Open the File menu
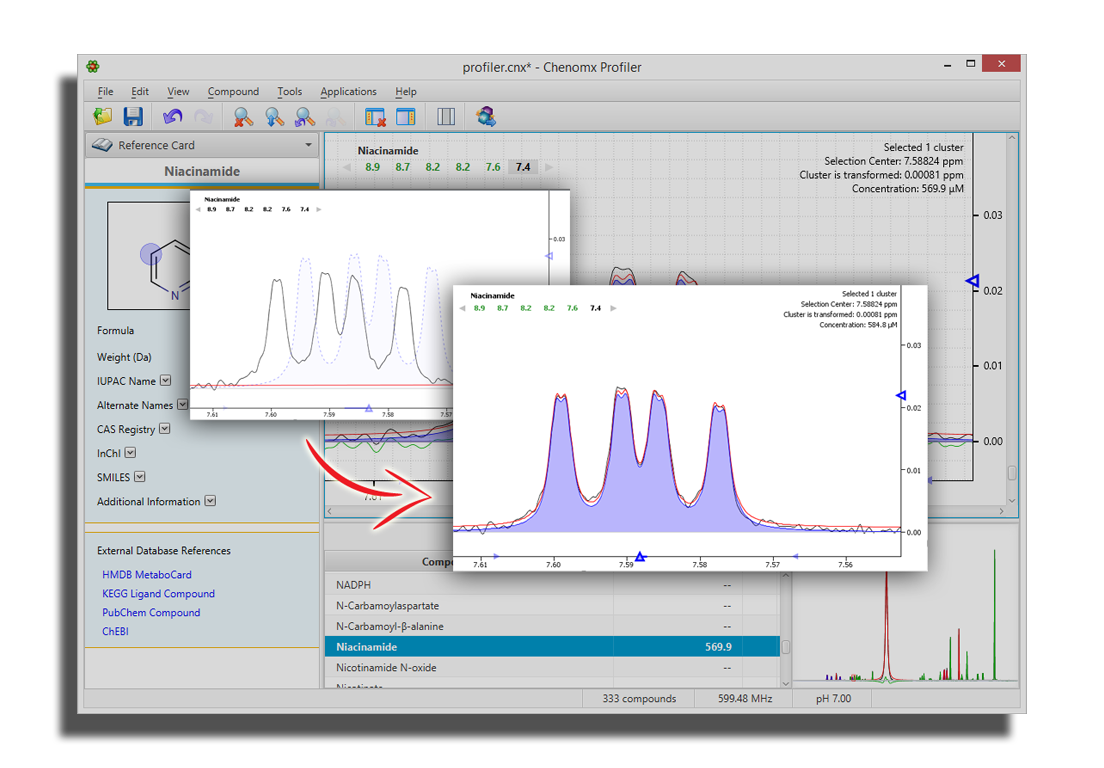Image resolution: width=1104 pixels, height=768 pixels. (x=106, y=92)
